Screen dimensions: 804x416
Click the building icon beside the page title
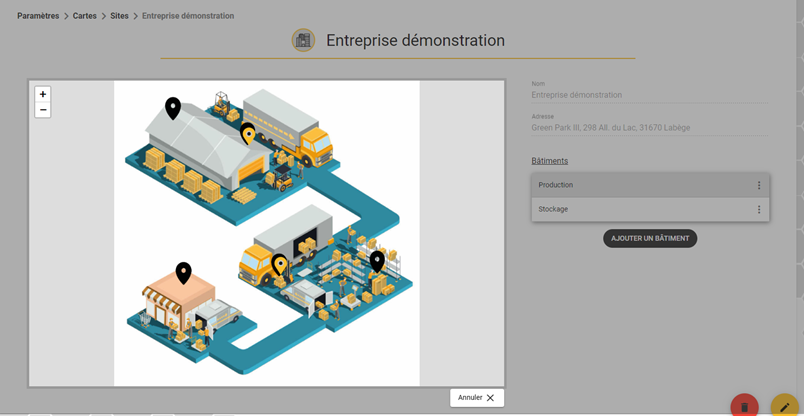tap(304, 40)
